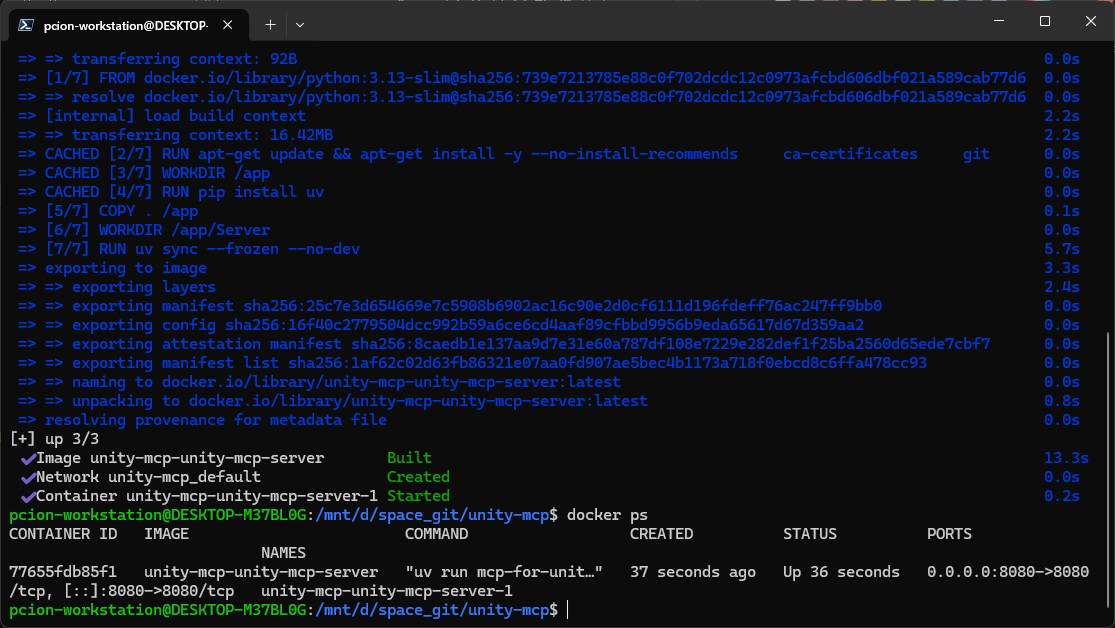
Task: Maximize the terminal window
Action: point(1044,21)
